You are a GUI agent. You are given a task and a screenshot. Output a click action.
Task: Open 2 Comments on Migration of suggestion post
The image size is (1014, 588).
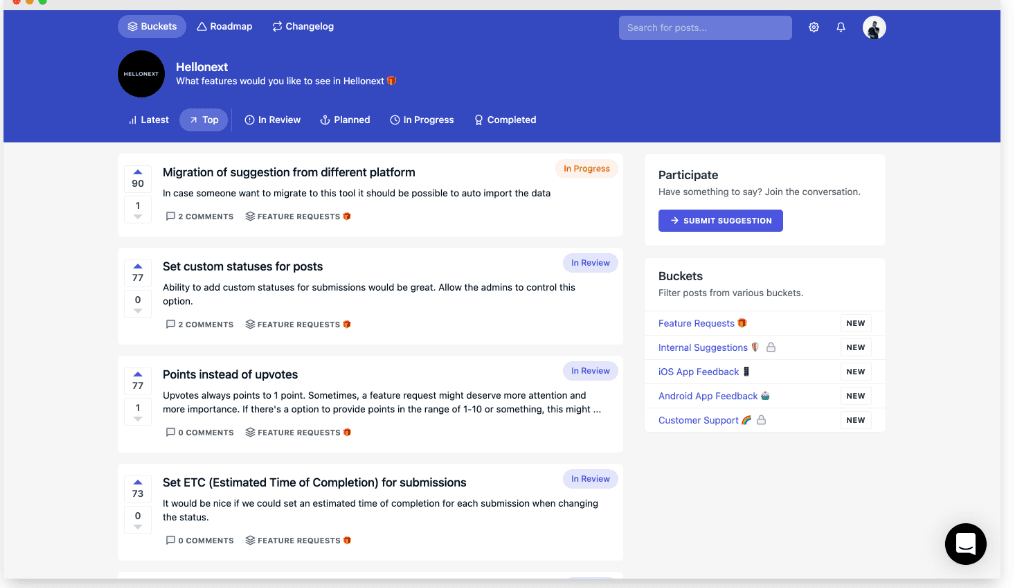[x=200, y=216]
